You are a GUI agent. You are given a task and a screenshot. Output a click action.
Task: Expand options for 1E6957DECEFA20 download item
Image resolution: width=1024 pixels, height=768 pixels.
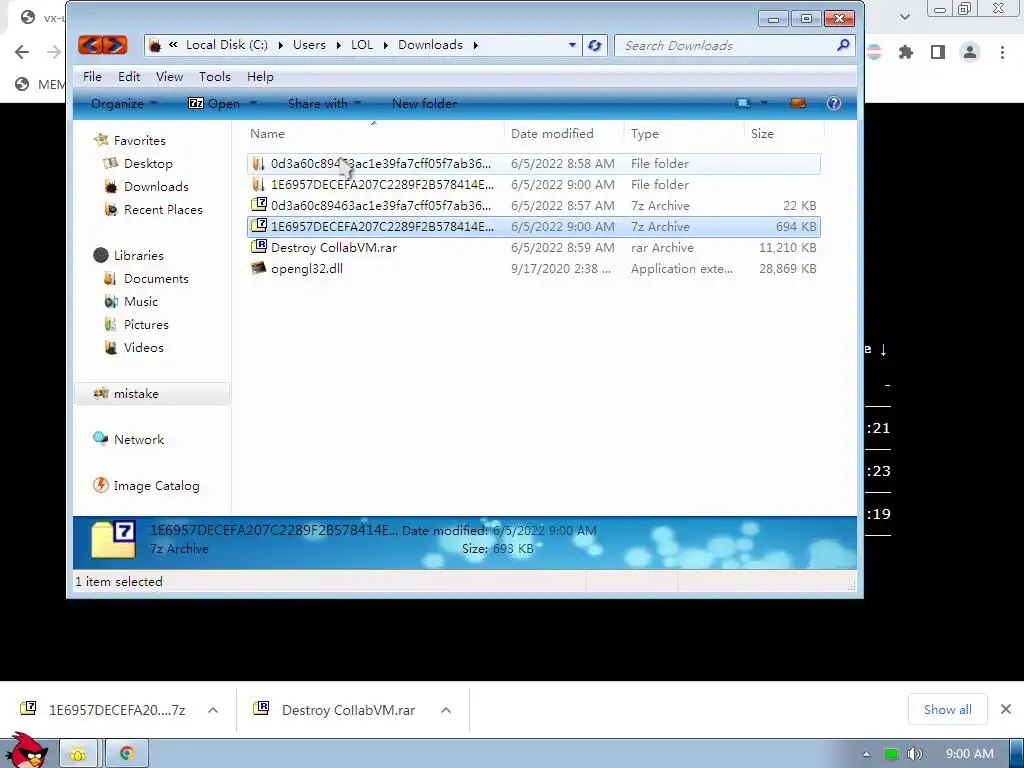pyautogui.click(x=213, y=710)
